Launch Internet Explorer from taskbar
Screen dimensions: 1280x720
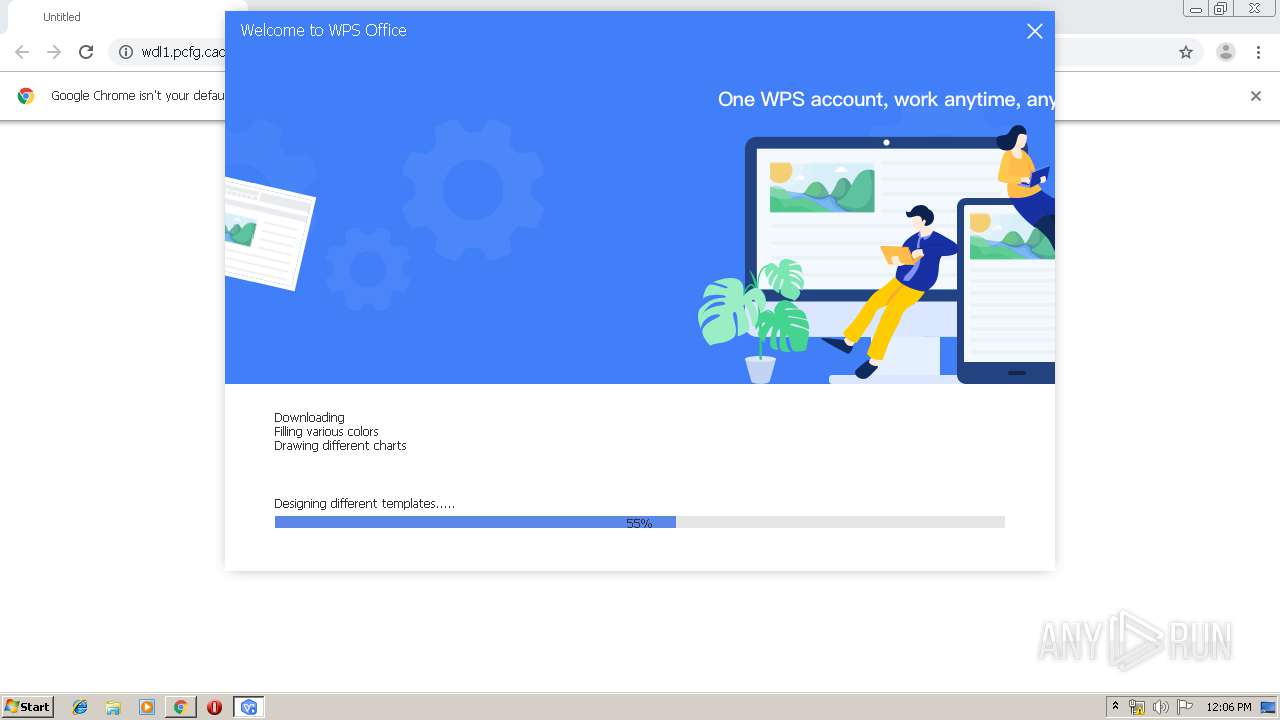pyautogui.click(x=80, y=707)
